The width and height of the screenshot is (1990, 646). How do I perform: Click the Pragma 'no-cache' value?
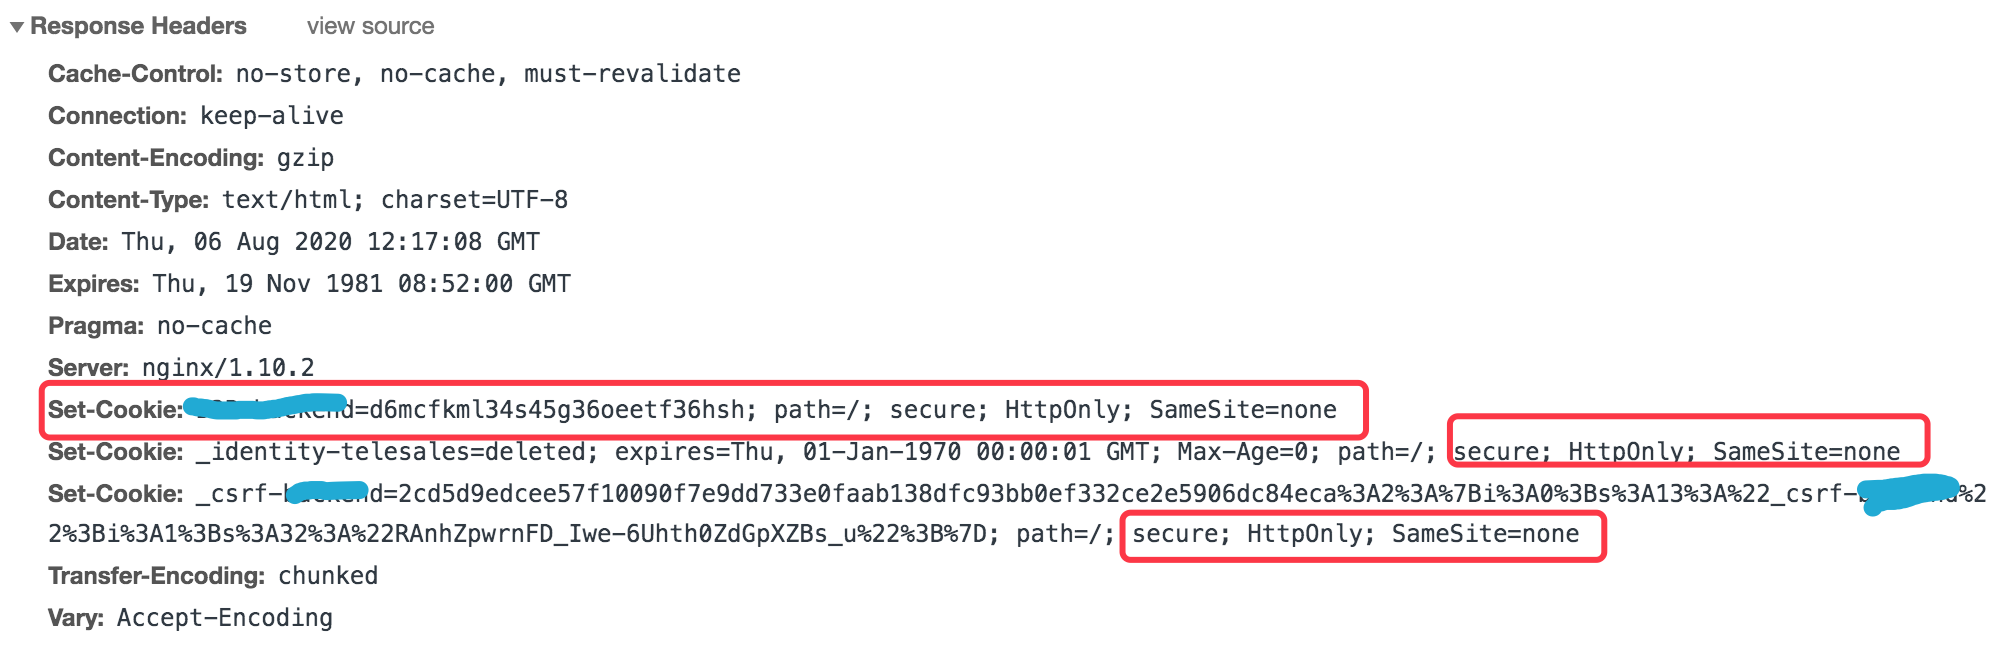tap(214, 326)
